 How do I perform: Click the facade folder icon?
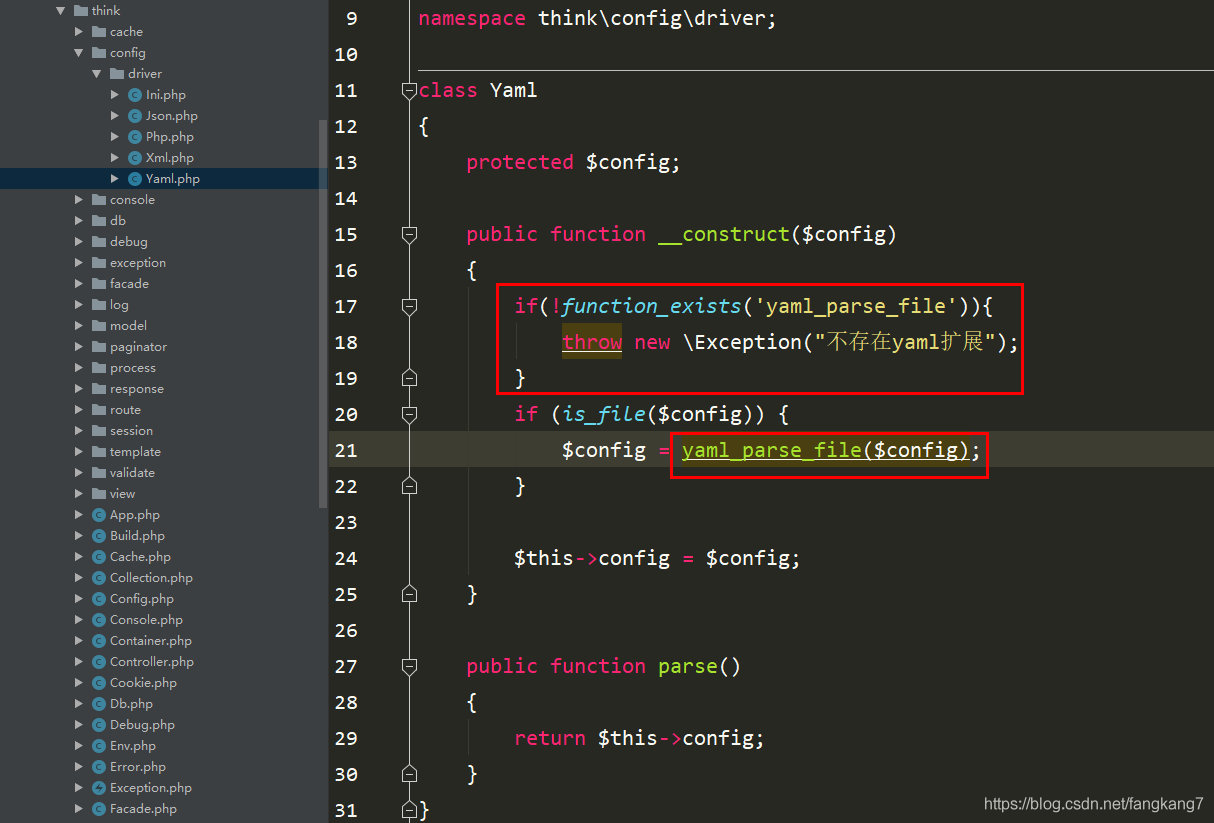pyautogui.click(x=99, y=284)
